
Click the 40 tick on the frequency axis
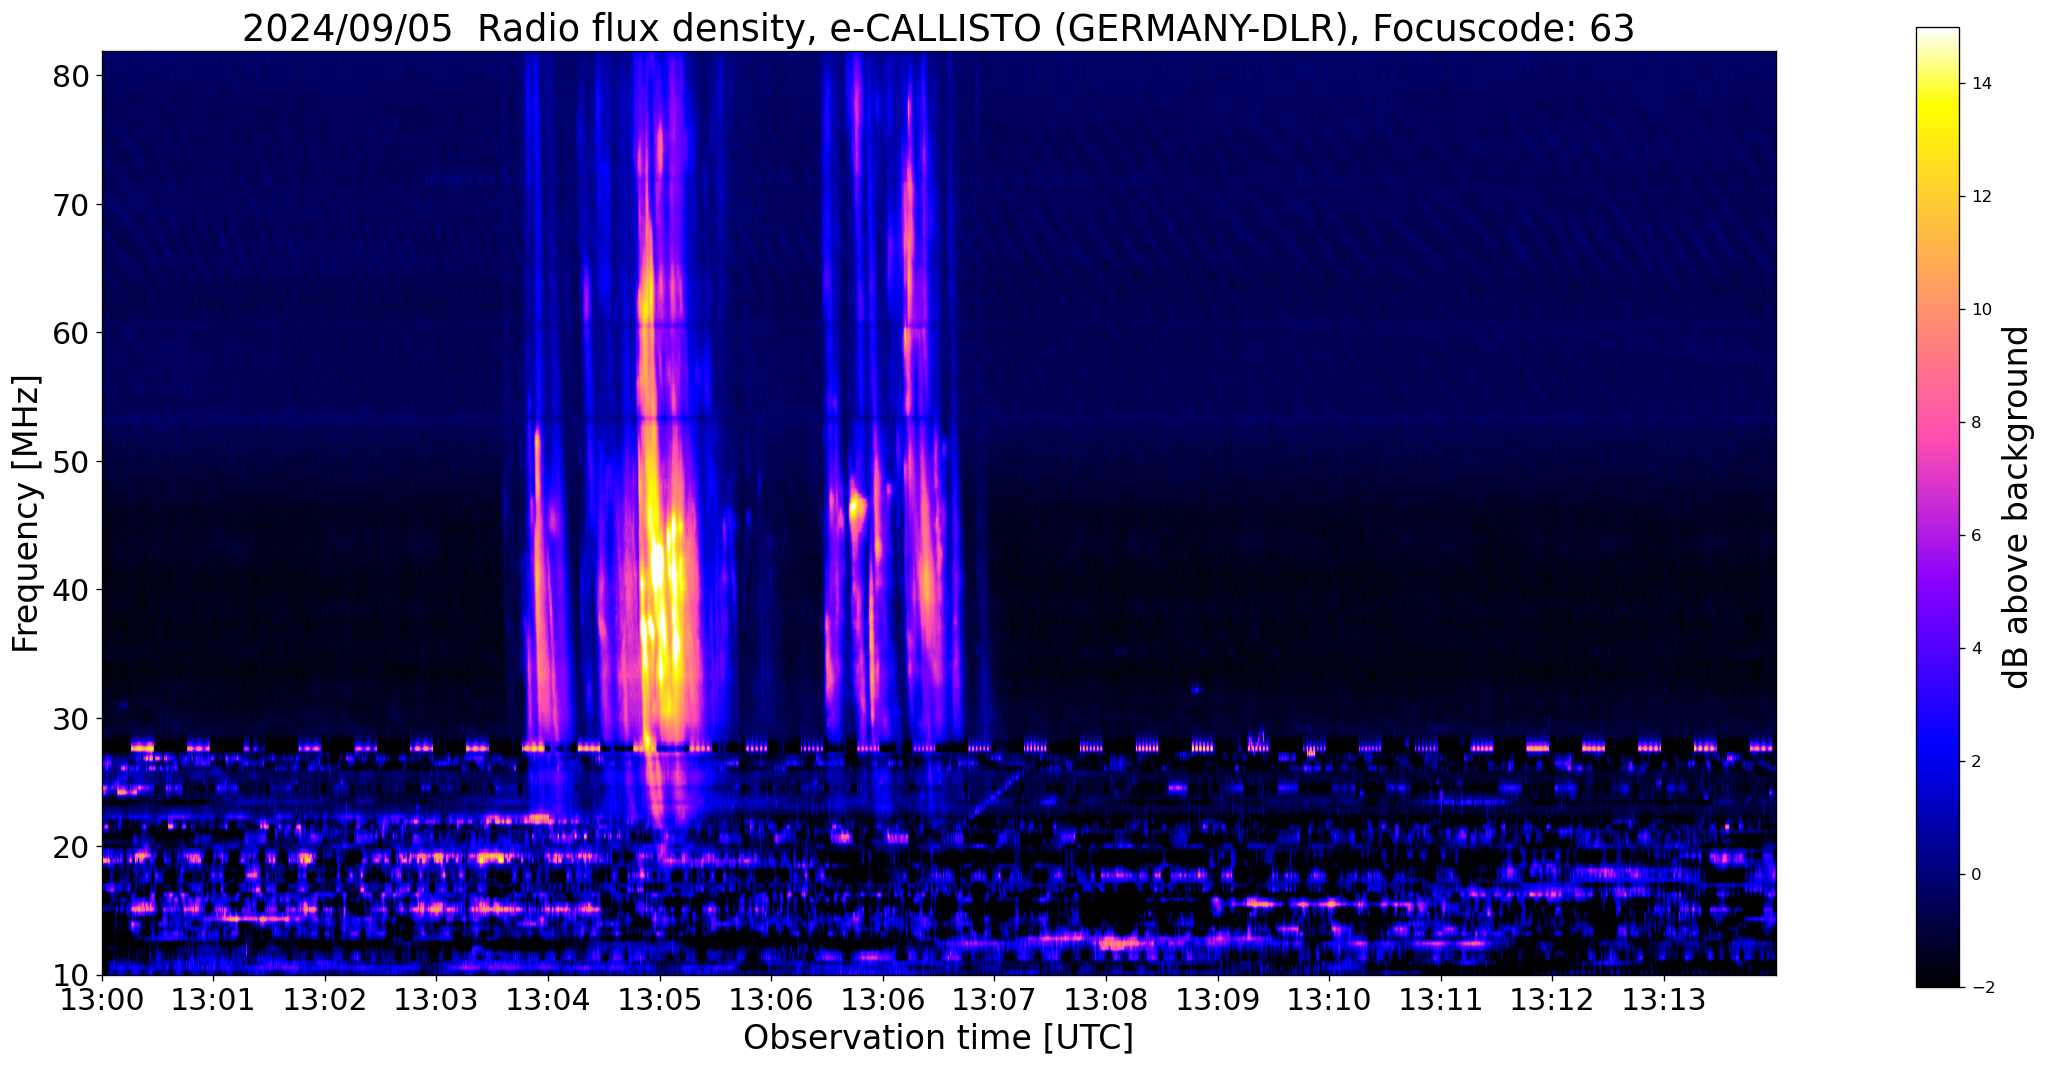pos(71,590)
